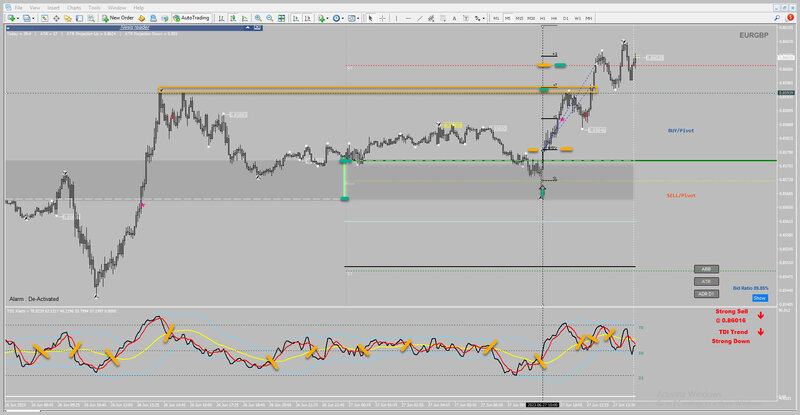Screen dimensions: 800x415
Task: Switch timeframe to H4
Action: (554, 18)
